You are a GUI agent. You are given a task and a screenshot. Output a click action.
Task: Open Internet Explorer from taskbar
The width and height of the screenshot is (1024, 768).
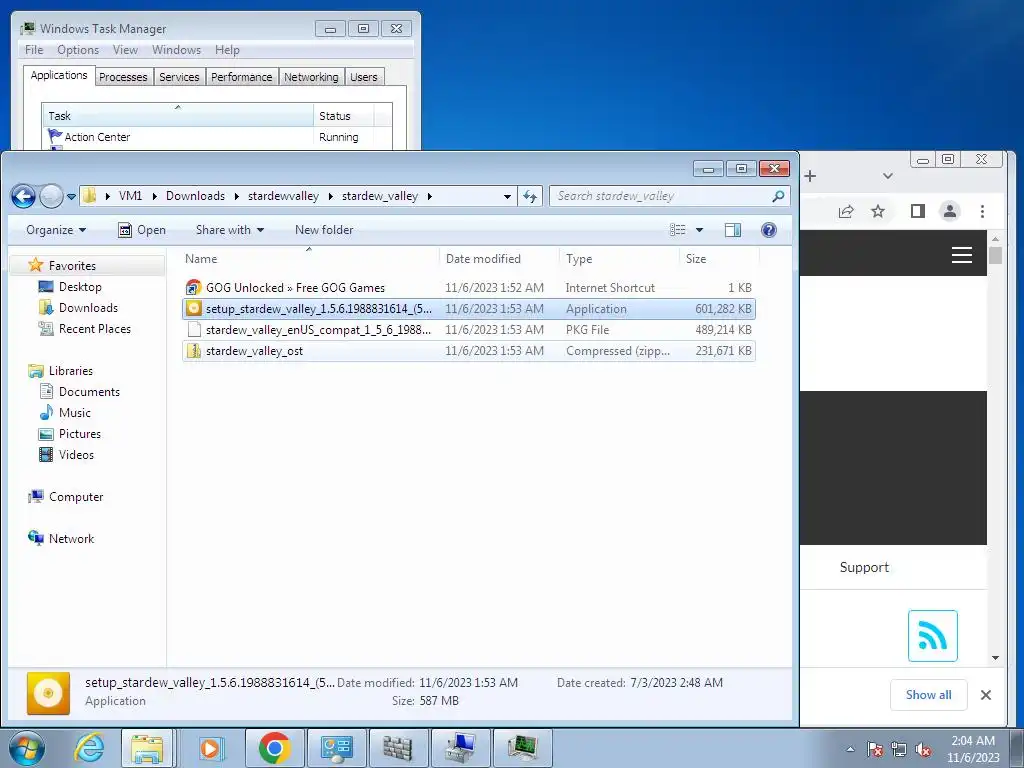click(x=89, y=748)
